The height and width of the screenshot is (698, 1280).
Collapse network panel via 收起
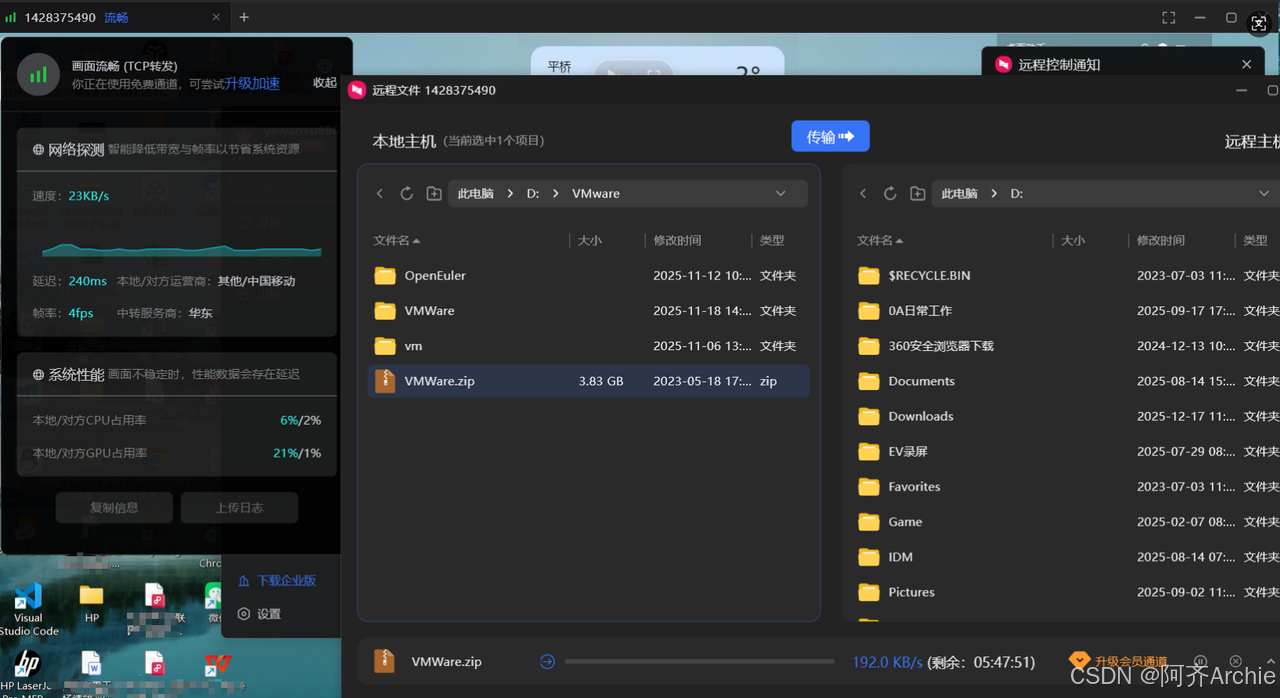[x=325, y=83]
